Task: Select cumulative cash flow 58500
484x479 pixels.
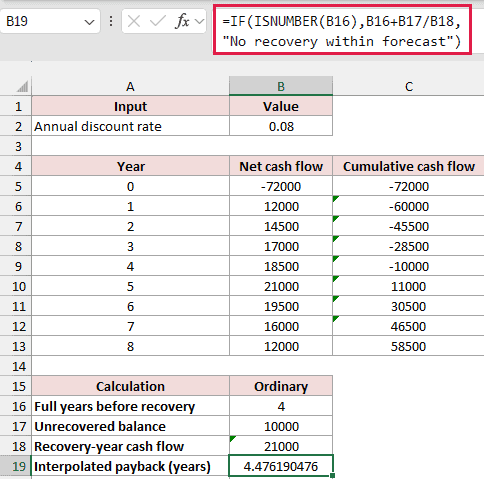Action: pos(408,346)
